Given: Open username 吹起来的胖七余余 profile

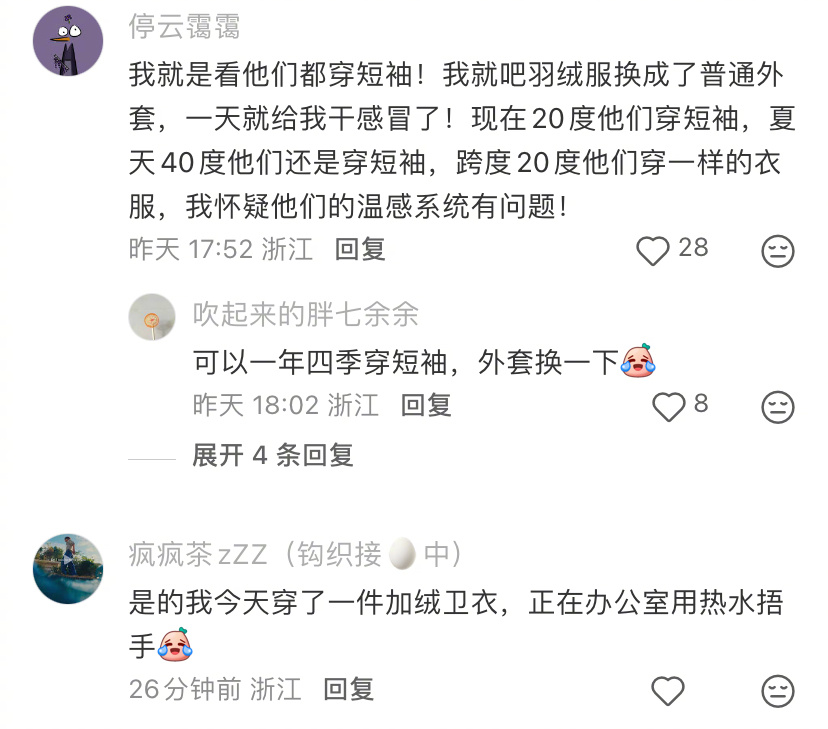Looking at the screenshot, I should click(306, 314).
